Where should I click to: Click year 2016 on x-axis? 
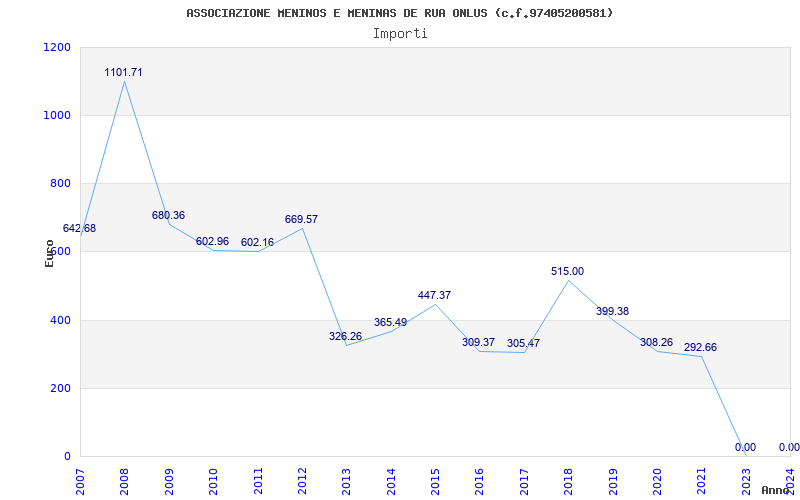pyautogui.click(x=480, y=481)
